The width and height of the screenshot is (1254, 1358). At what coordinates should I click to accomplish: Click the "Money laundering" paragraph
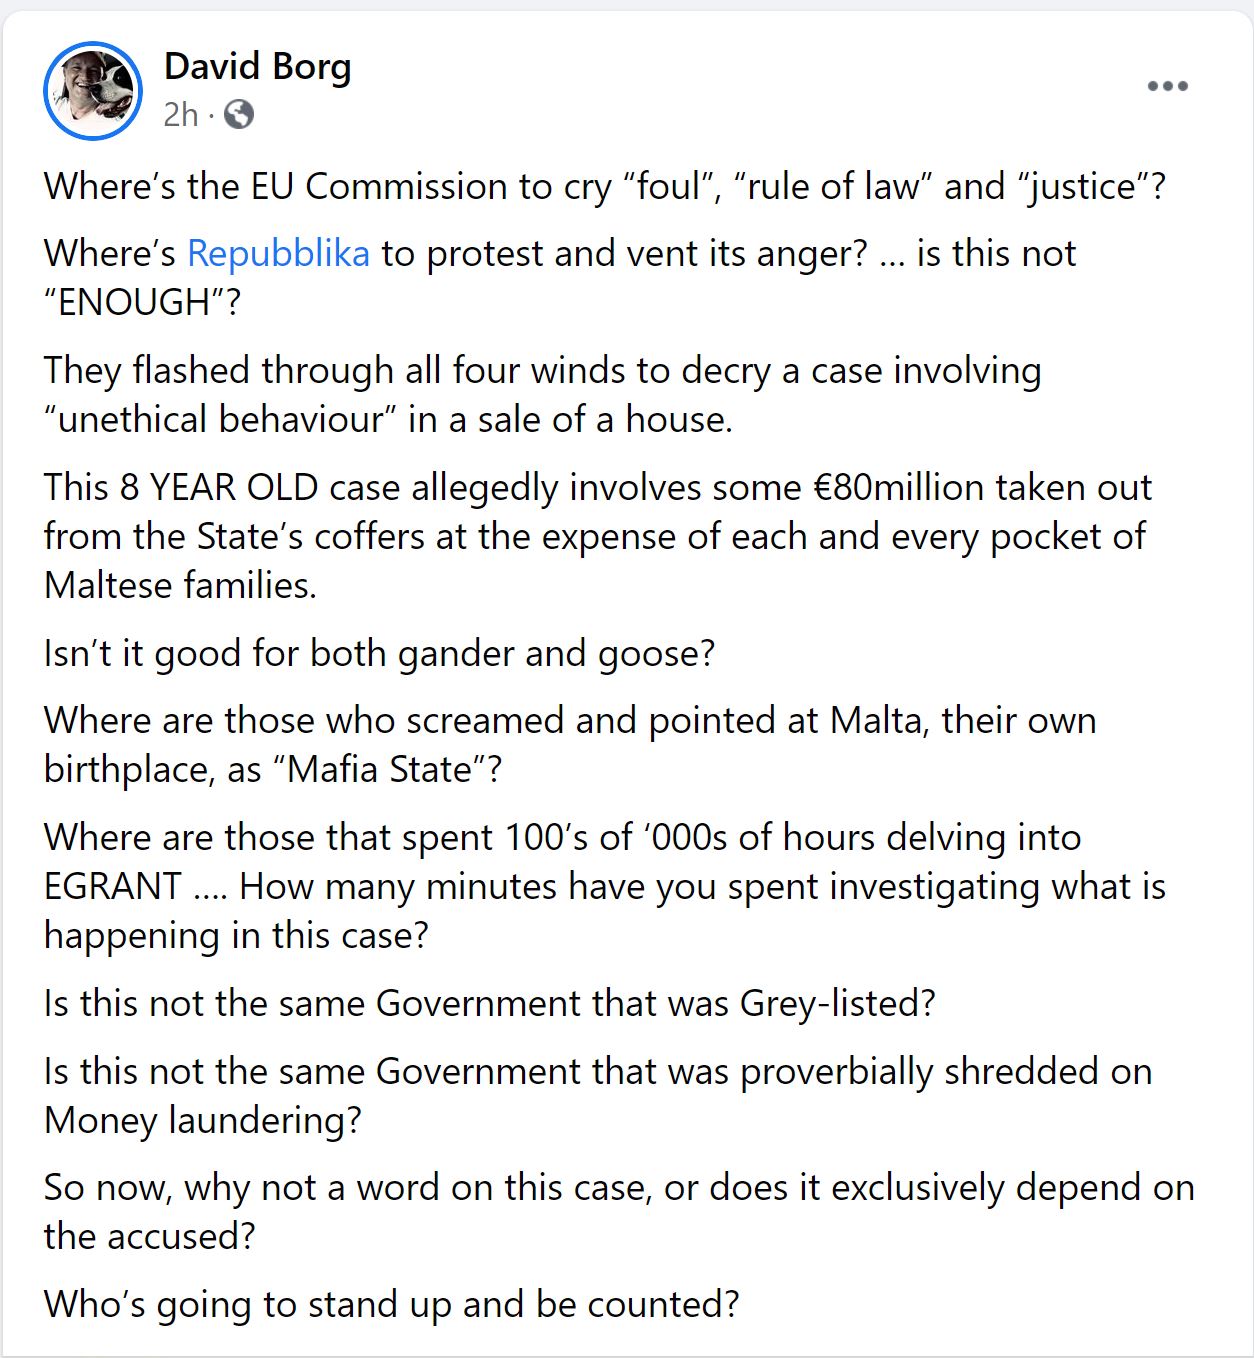[x=596, y=1095]
